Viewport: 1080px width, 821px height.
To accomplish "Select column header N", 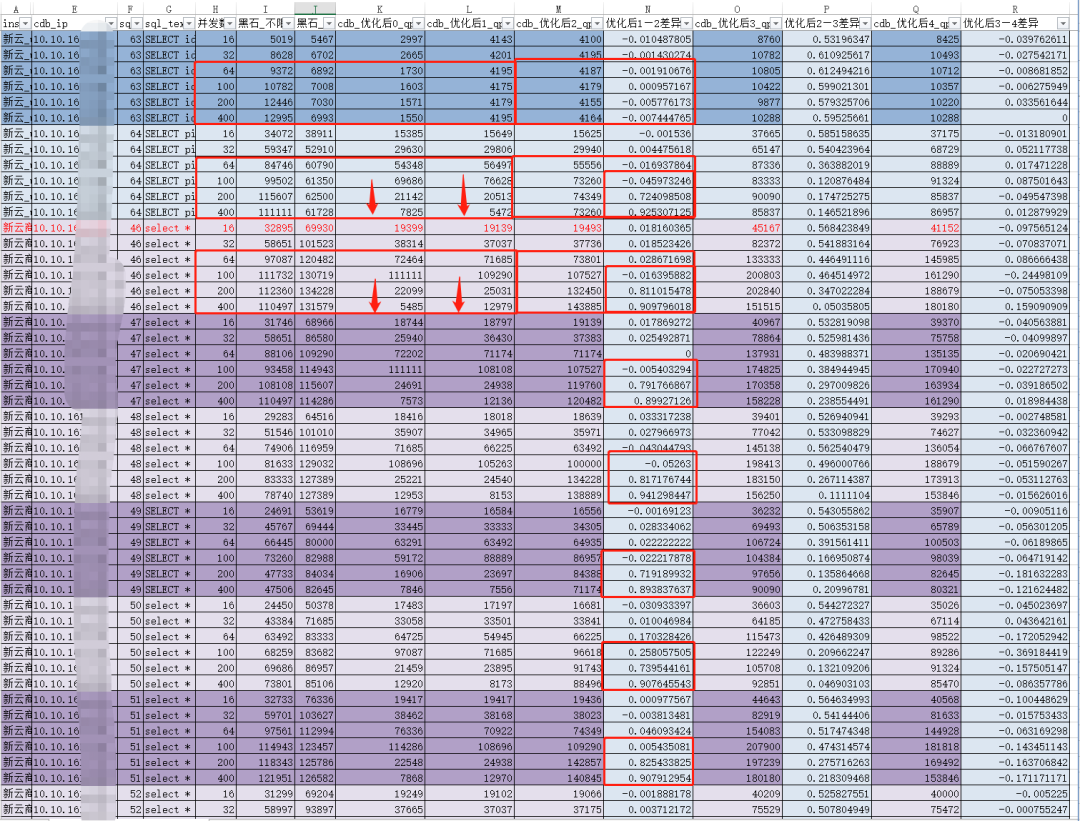I will click(x=648, y=10).
